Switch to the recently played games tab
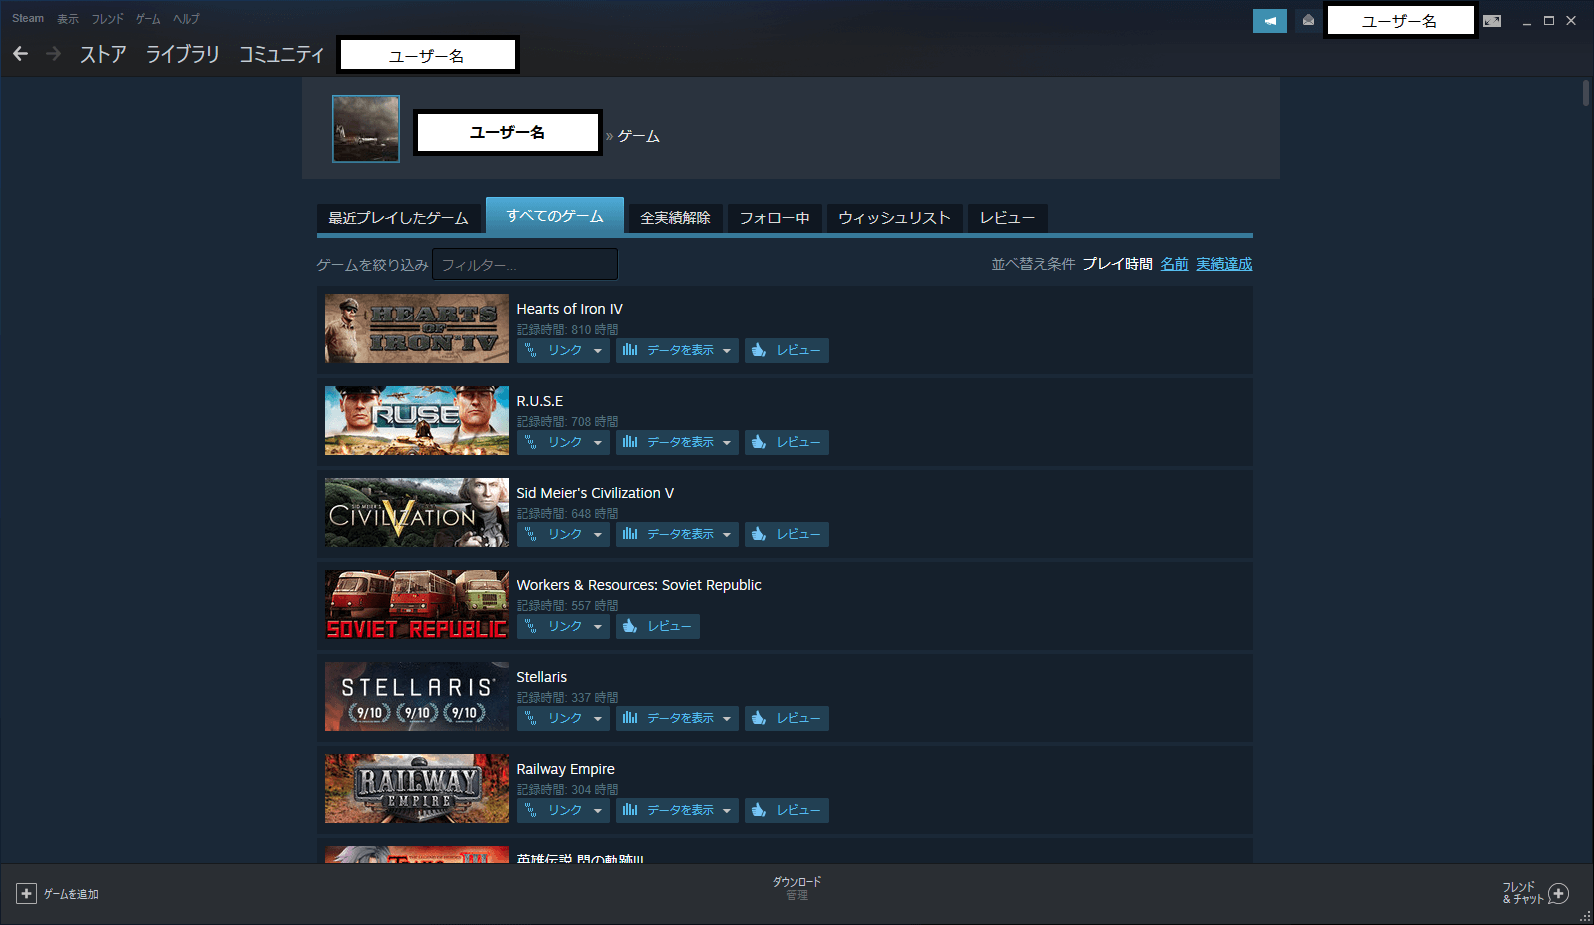Viewport: 1594px width, 925px height. (398, 218)
